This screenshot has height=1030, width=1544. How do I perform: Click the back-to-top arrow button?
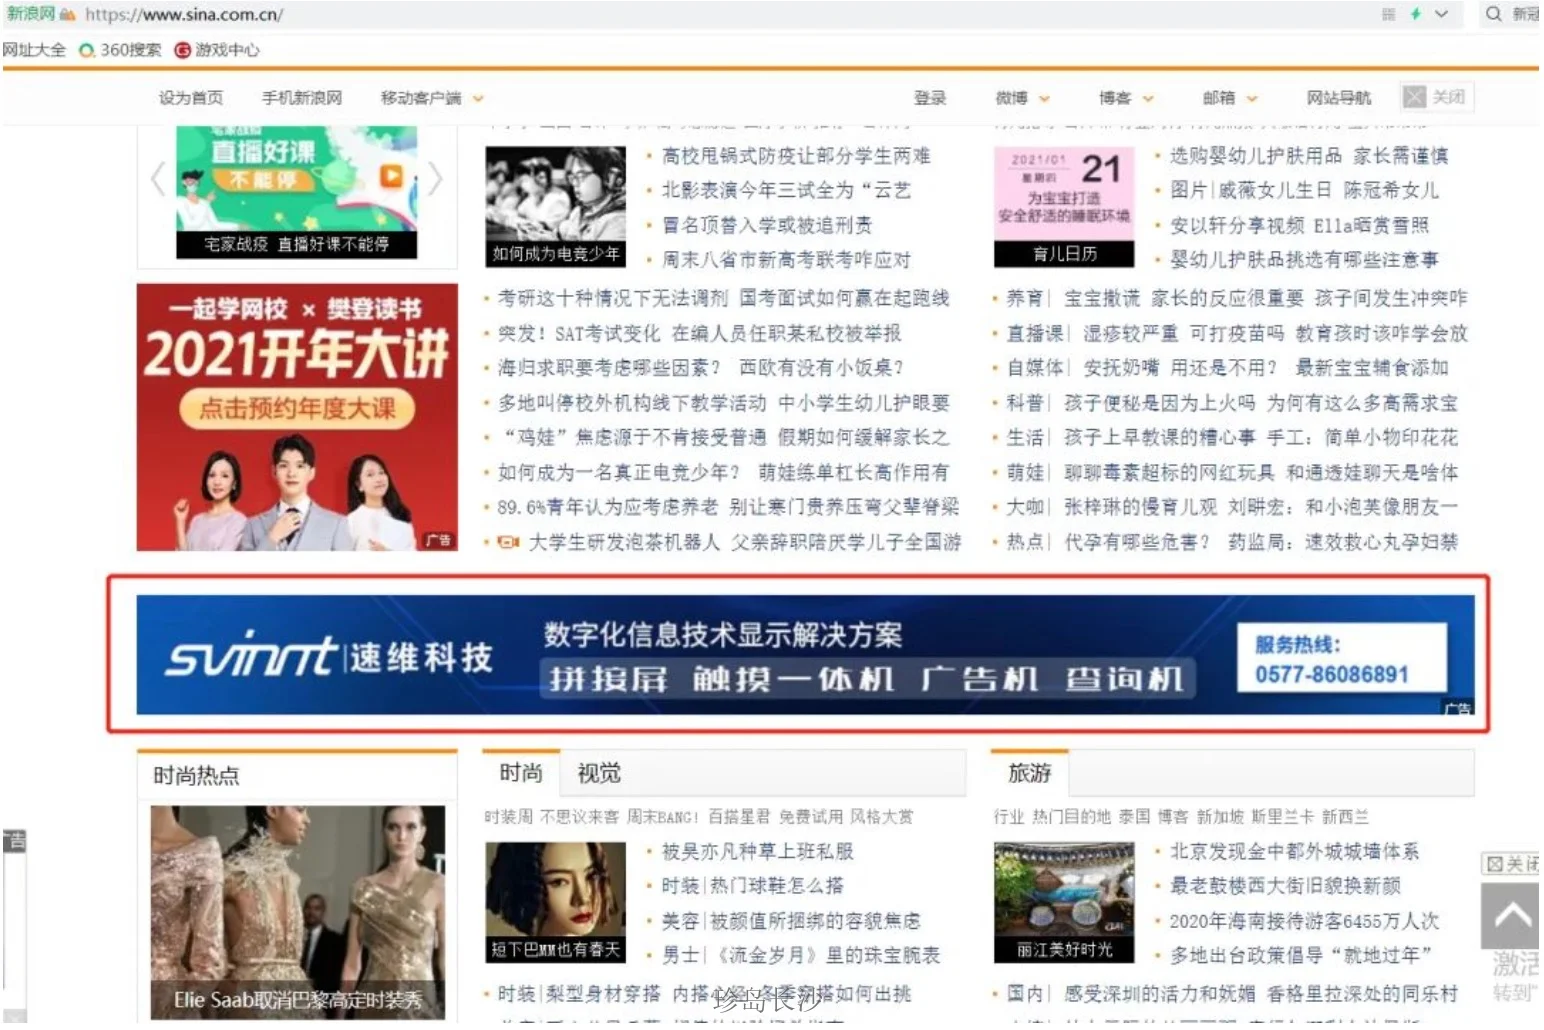click(1511, 916)
